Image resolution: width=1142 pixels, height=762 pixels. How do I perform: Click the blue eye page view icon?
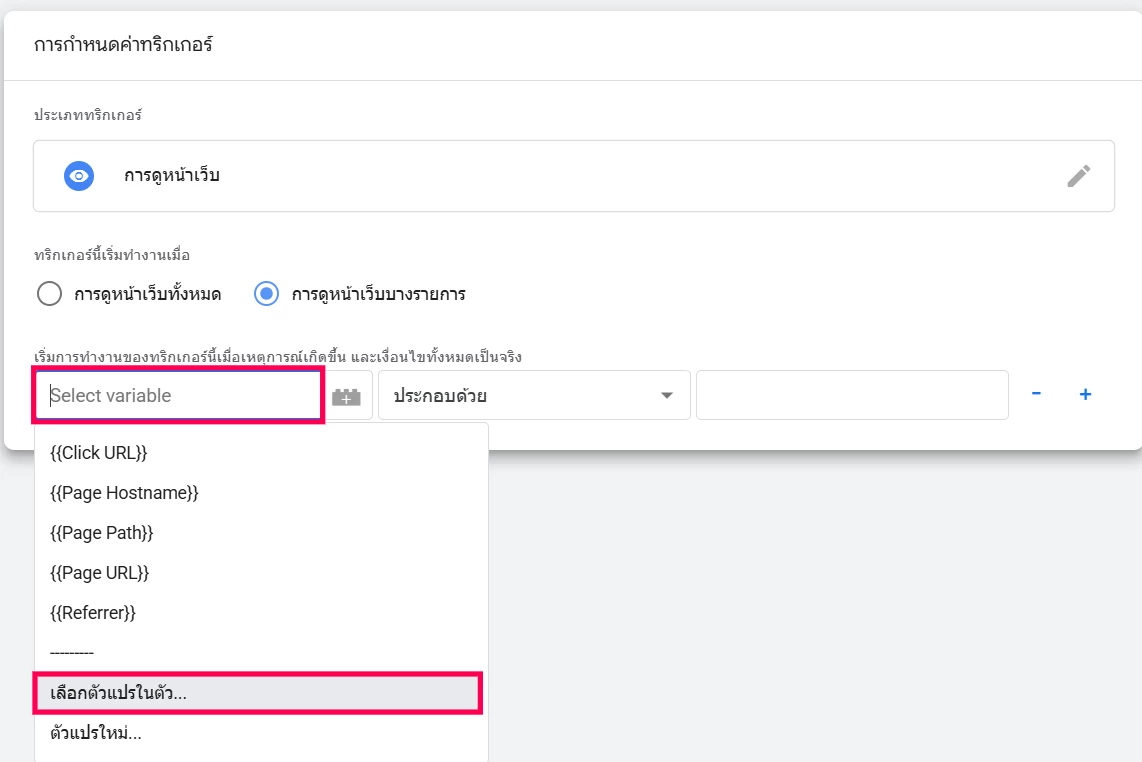click(78, 176)
